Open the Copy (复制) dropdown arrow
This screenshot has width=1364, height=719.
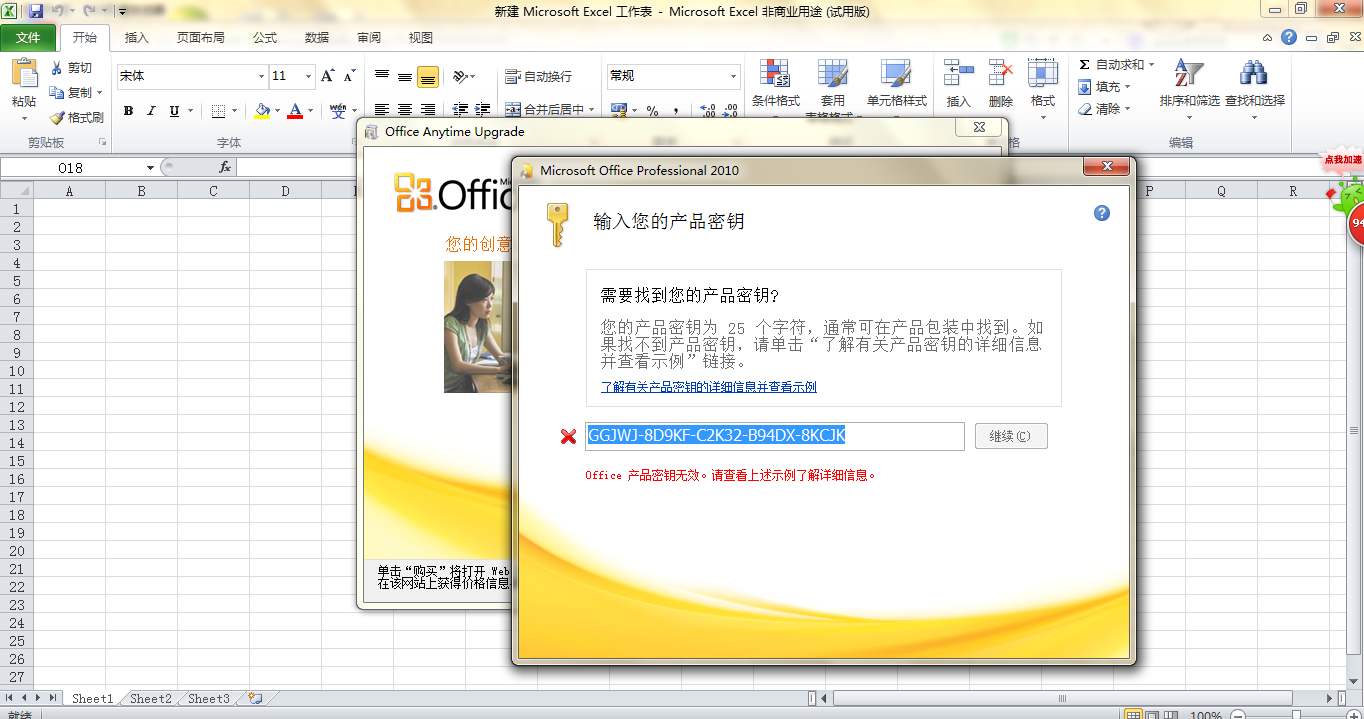tap(100, 93)
